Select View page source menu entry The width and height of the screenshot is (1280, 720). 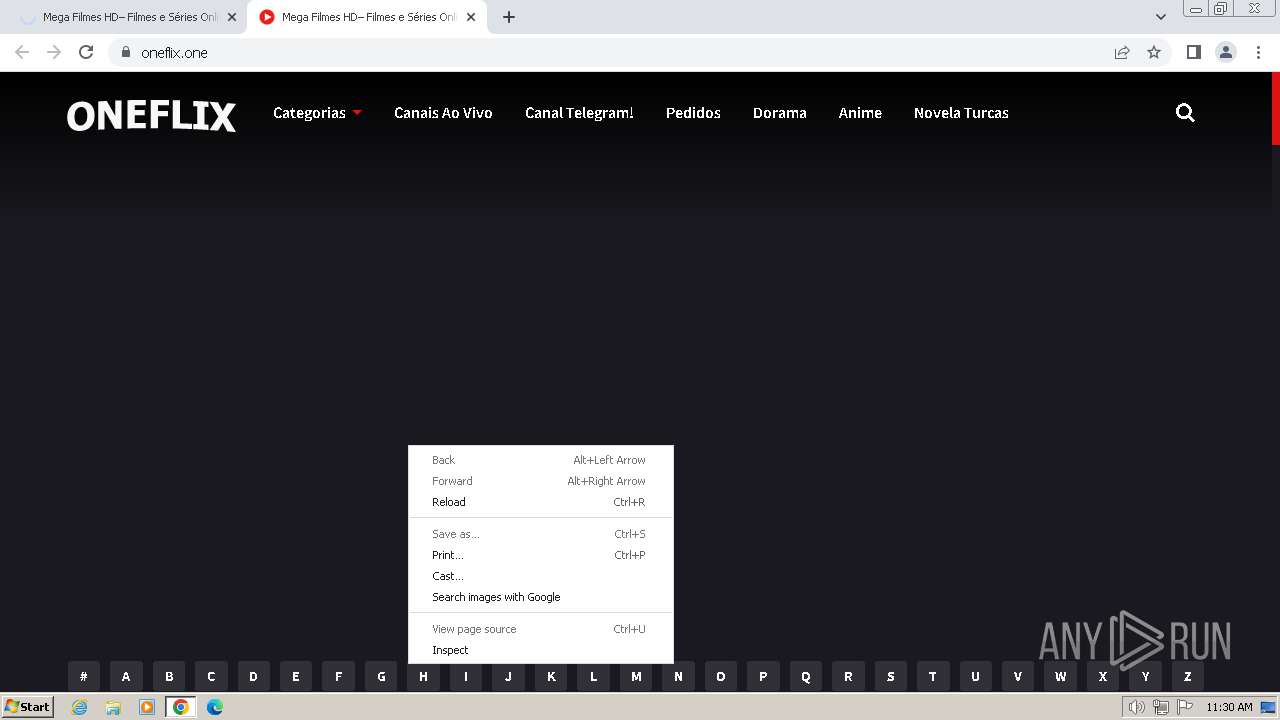(x=541, y=629)
